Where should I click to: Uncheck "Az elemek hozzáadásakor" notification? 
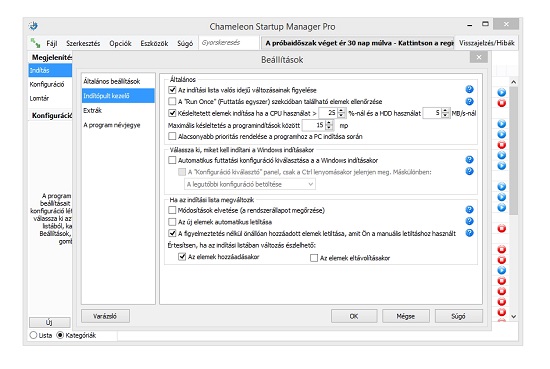click(x=182, y=257)
